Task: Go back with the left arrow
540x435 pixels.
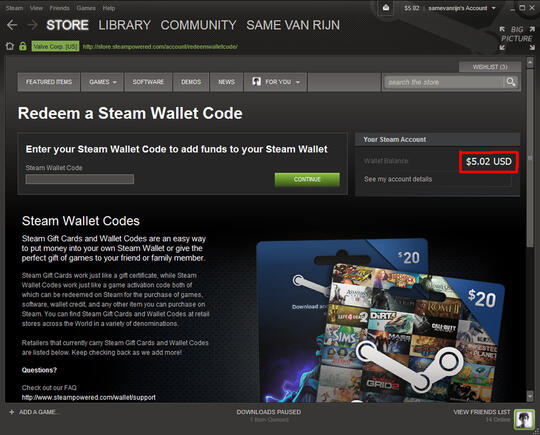Action: point(12,25)
